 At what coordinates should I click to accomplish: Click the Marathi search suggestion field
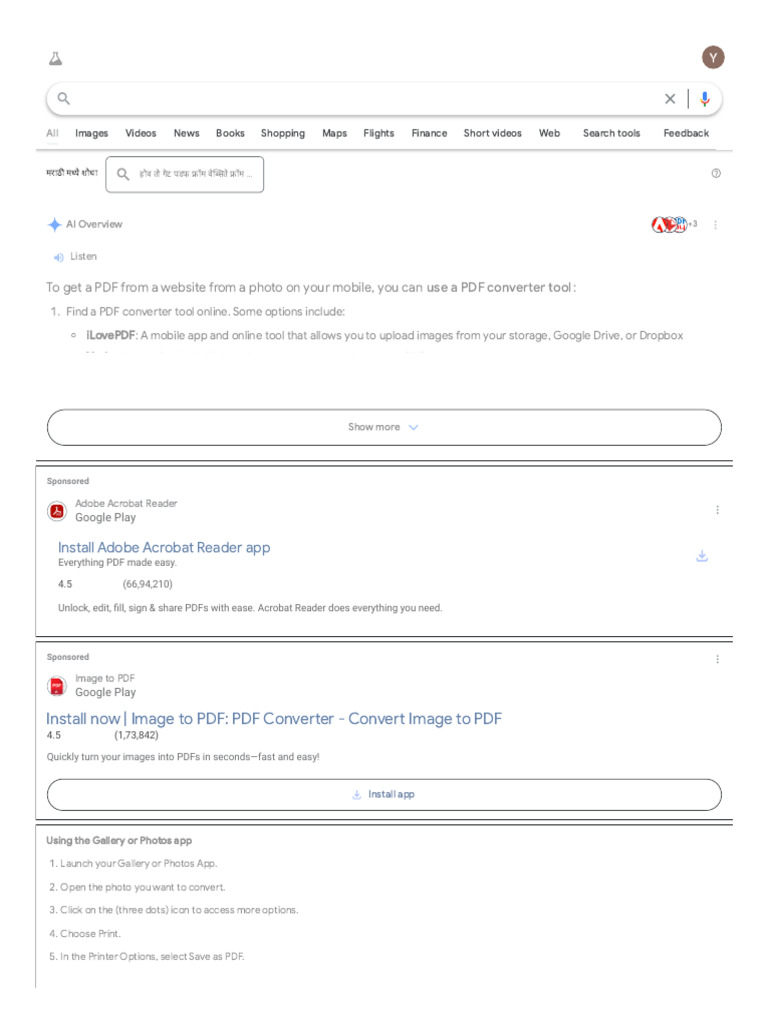(x=185, y=174)
